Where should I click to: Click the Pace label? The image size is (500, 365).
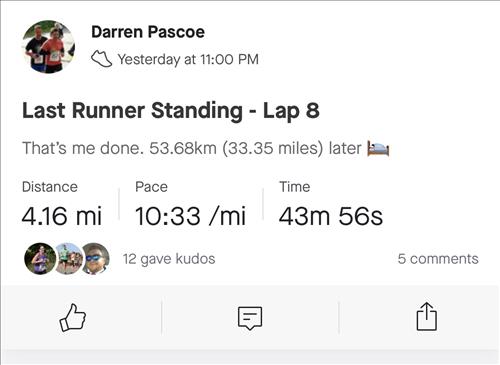pos(151,187)
